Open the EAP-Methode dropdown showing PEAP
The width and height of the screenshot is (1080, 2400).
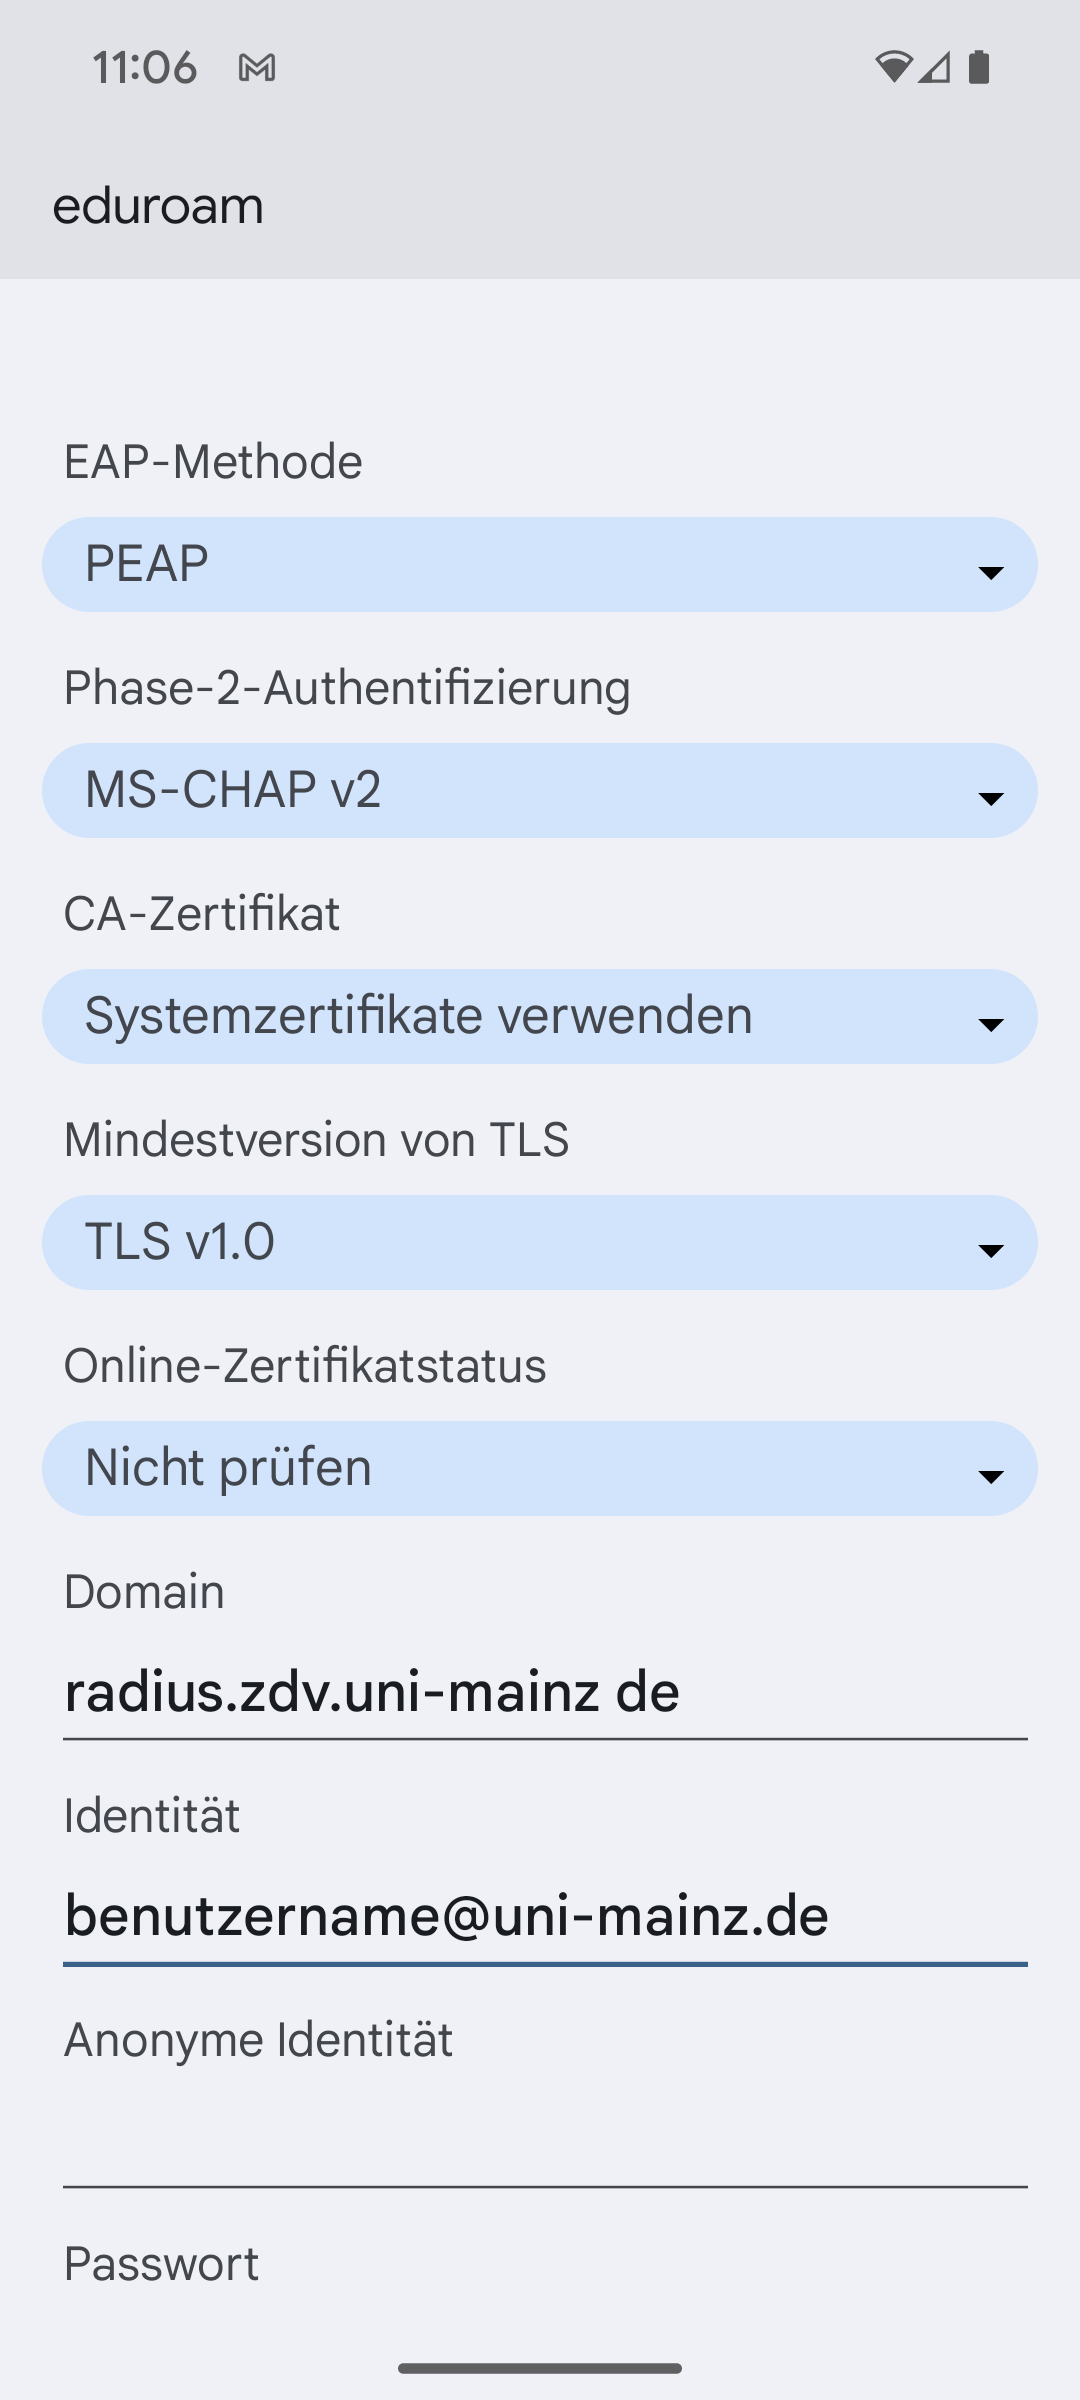[540, 565]
